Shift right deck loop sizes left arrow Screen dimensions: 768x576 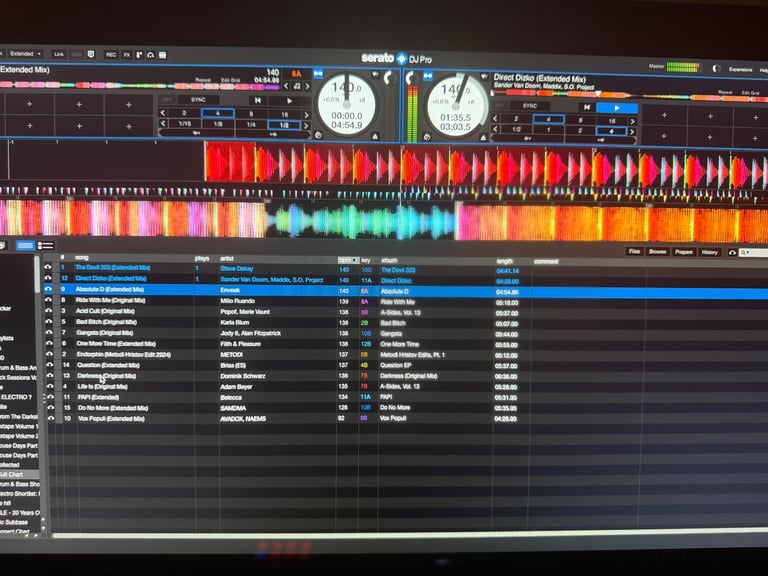[x=495, y=118]
